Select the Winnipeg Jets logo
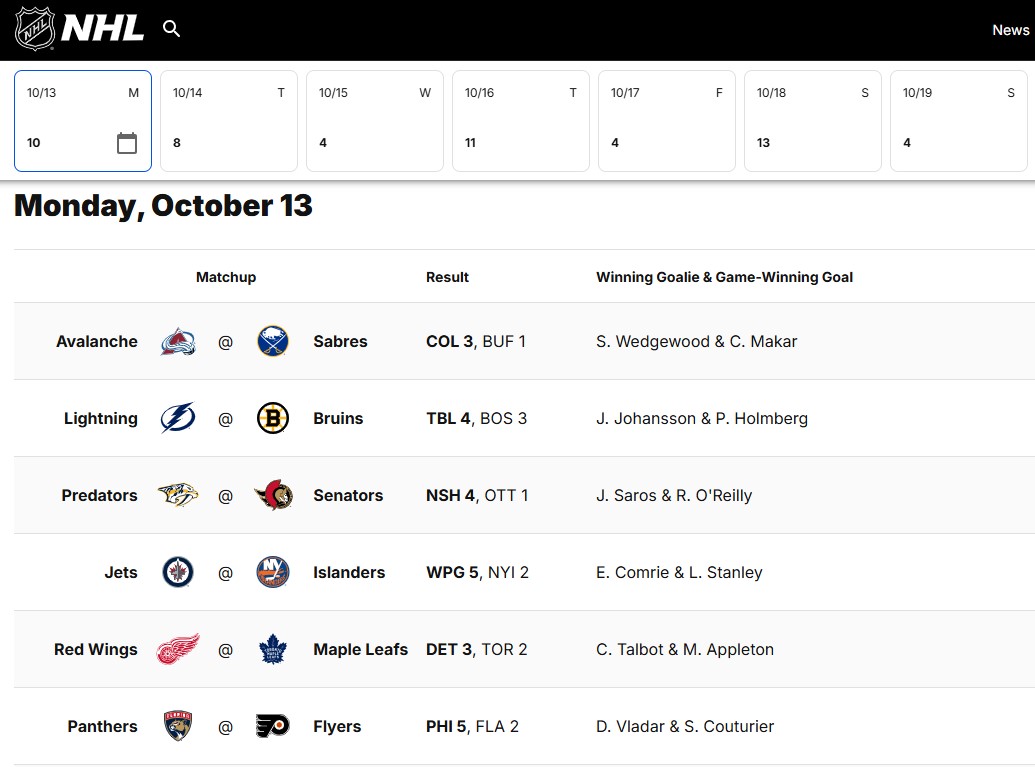Viewport: 1035px width, 767px height. click(177, 571)
